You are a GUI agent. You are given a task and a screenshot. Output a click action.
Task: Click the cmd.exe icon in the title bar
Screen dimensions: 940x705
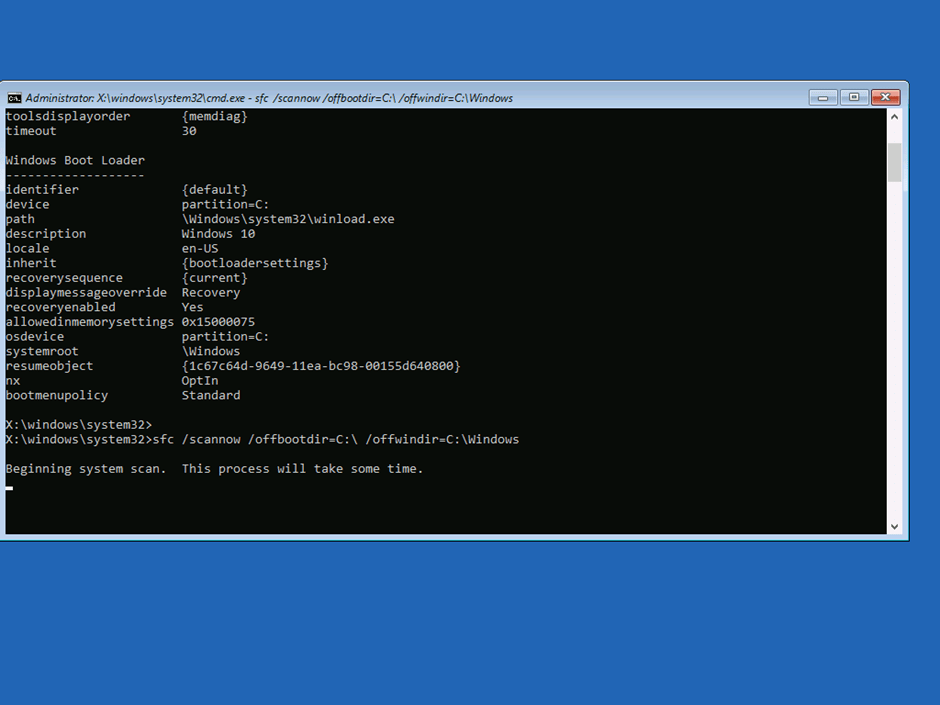14,98
